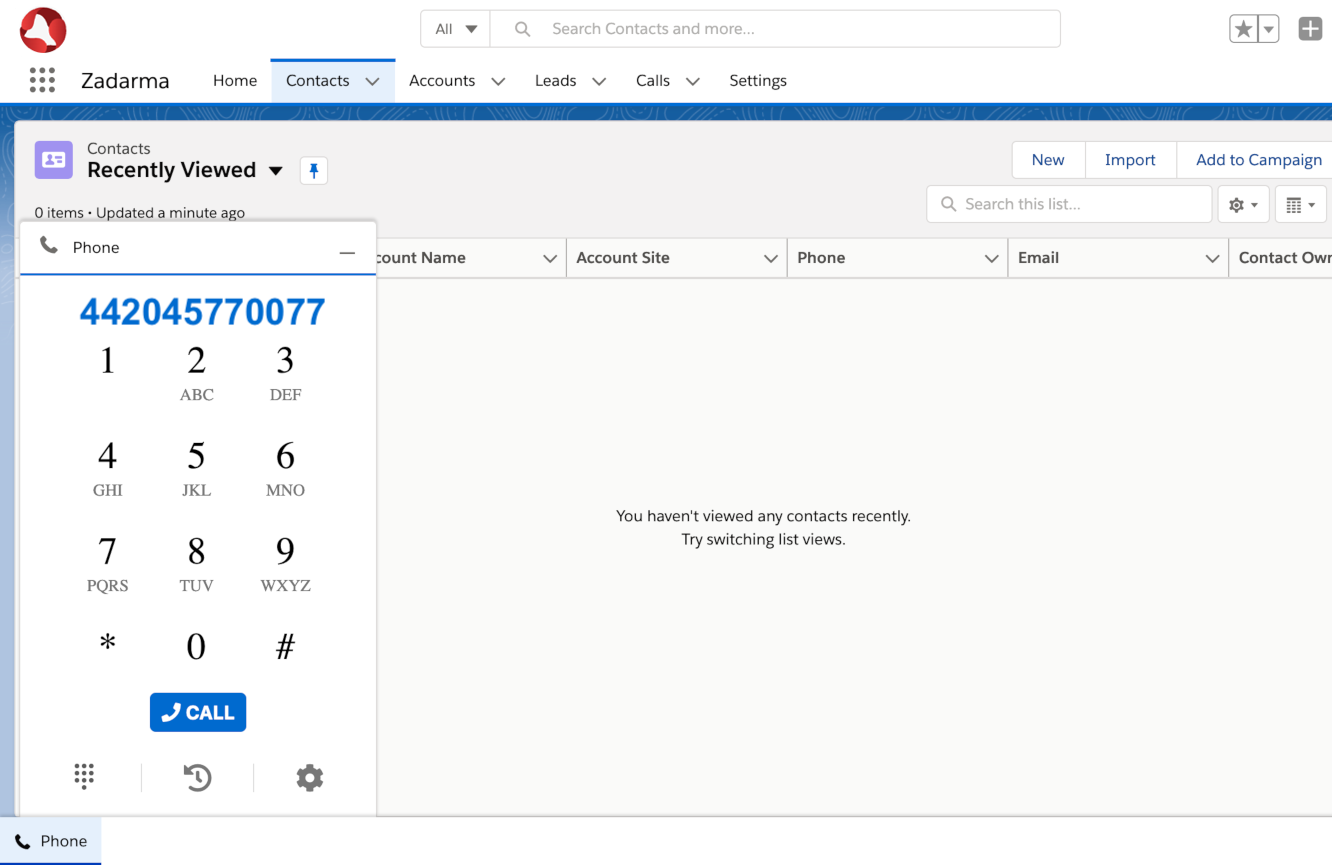Open the App Launcher grid icon
This screenshot has height=865, width=1332.
tap(42, 80)
